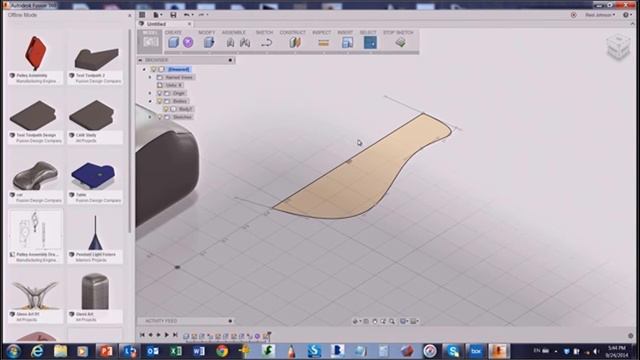Open Google Chrome from the taskbar

[222, 351]
